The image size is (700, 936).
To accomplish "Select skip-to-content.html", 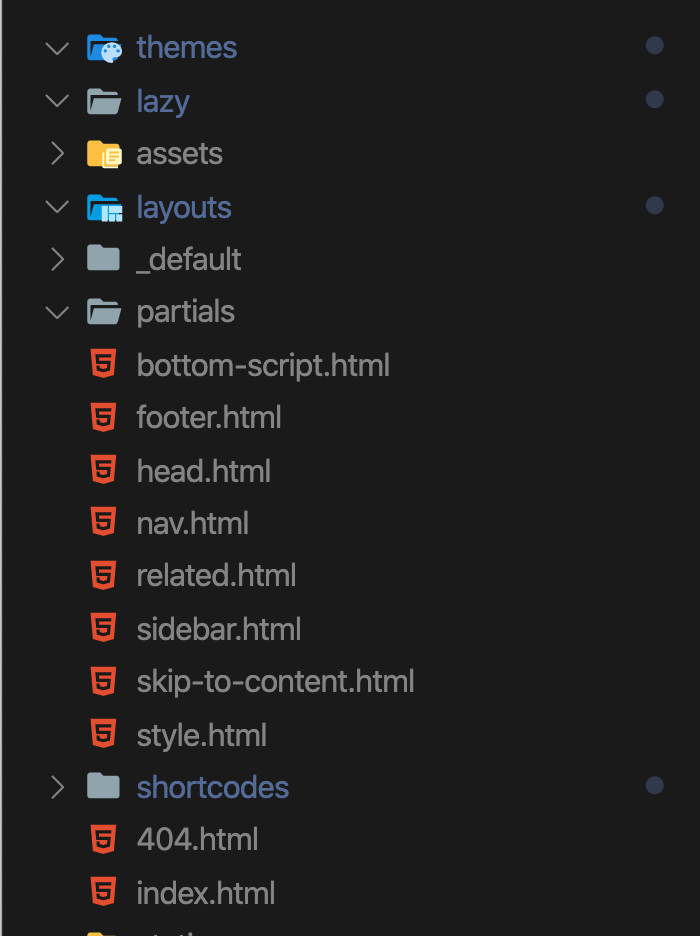I will 275,682.
